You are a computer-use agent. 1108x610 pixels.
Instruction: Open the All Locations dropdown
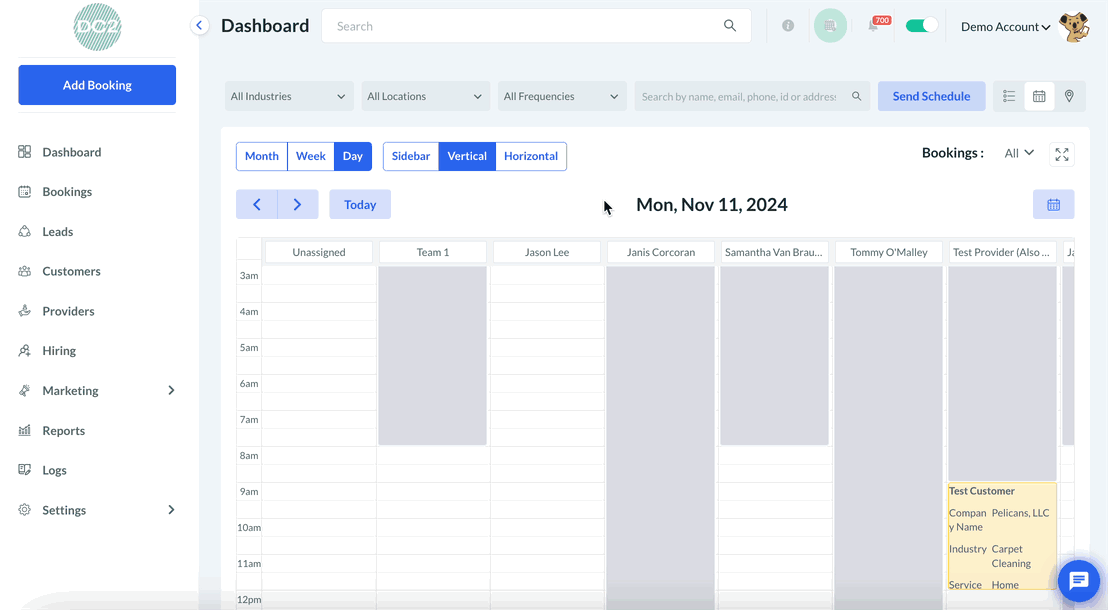(x=425, y=96)
